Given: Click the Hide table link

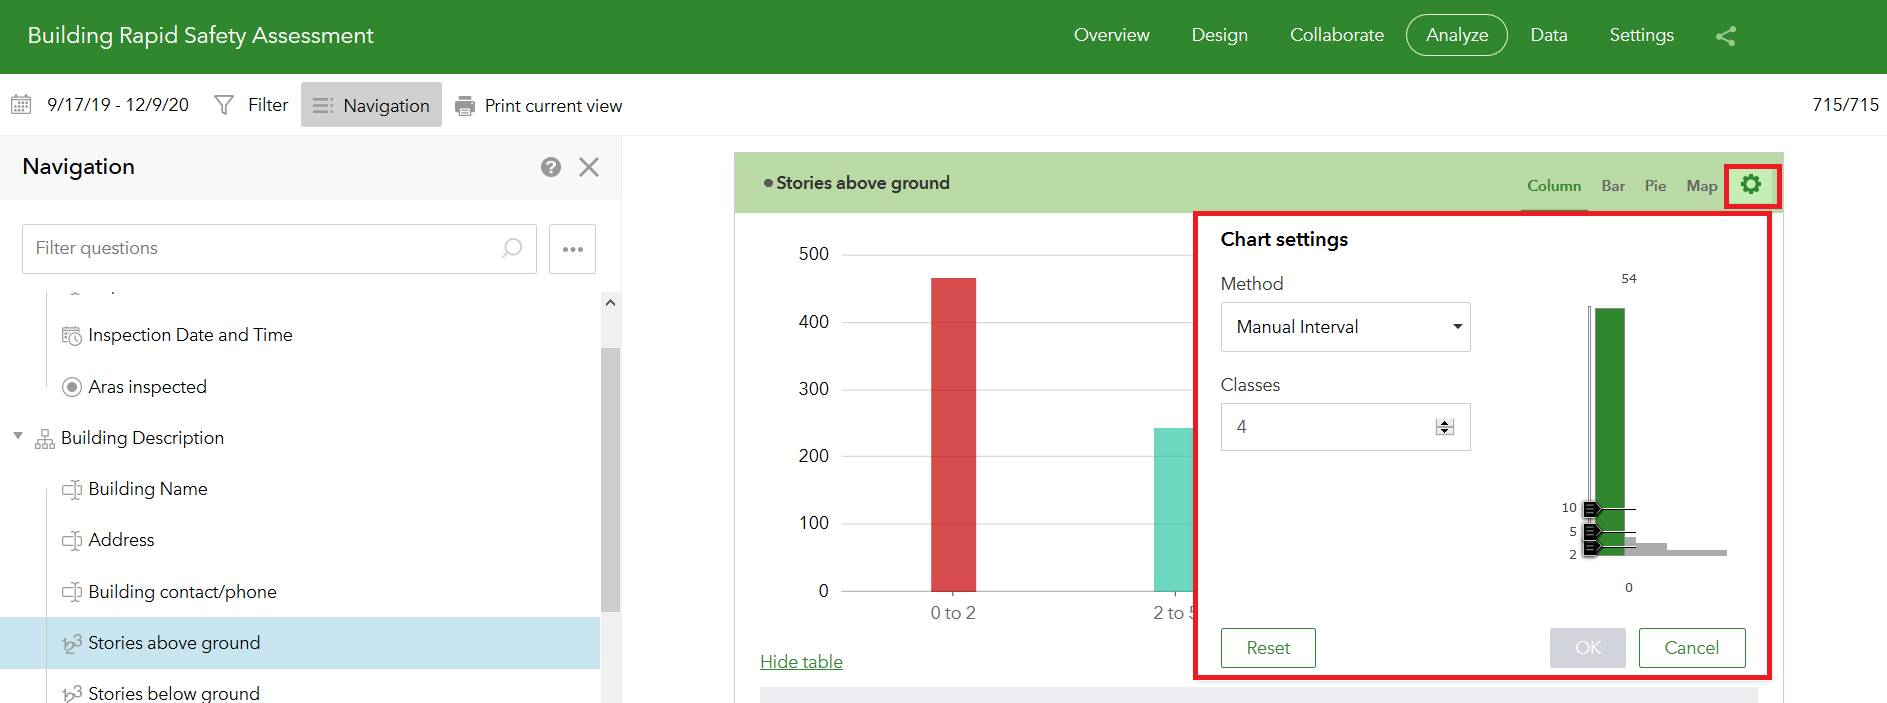Looking at the screenshot, I should (801, 662).
